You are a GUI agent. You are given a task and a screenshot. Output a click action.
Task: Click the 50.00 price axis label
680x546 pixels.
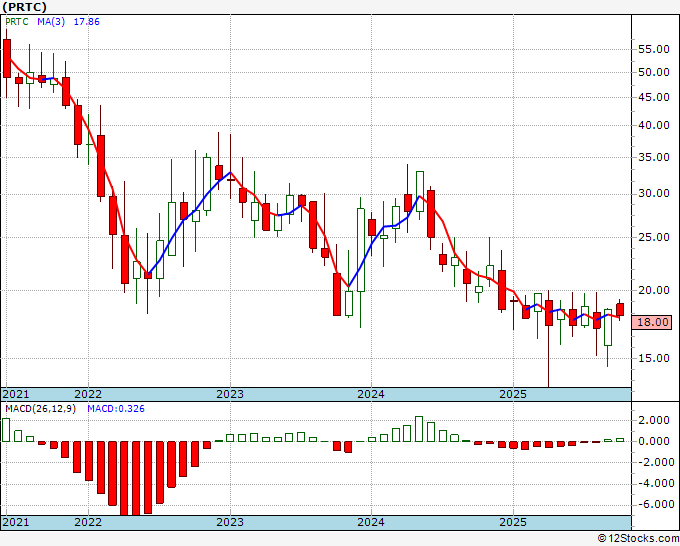pyautogui.click(x=654, y=72)
